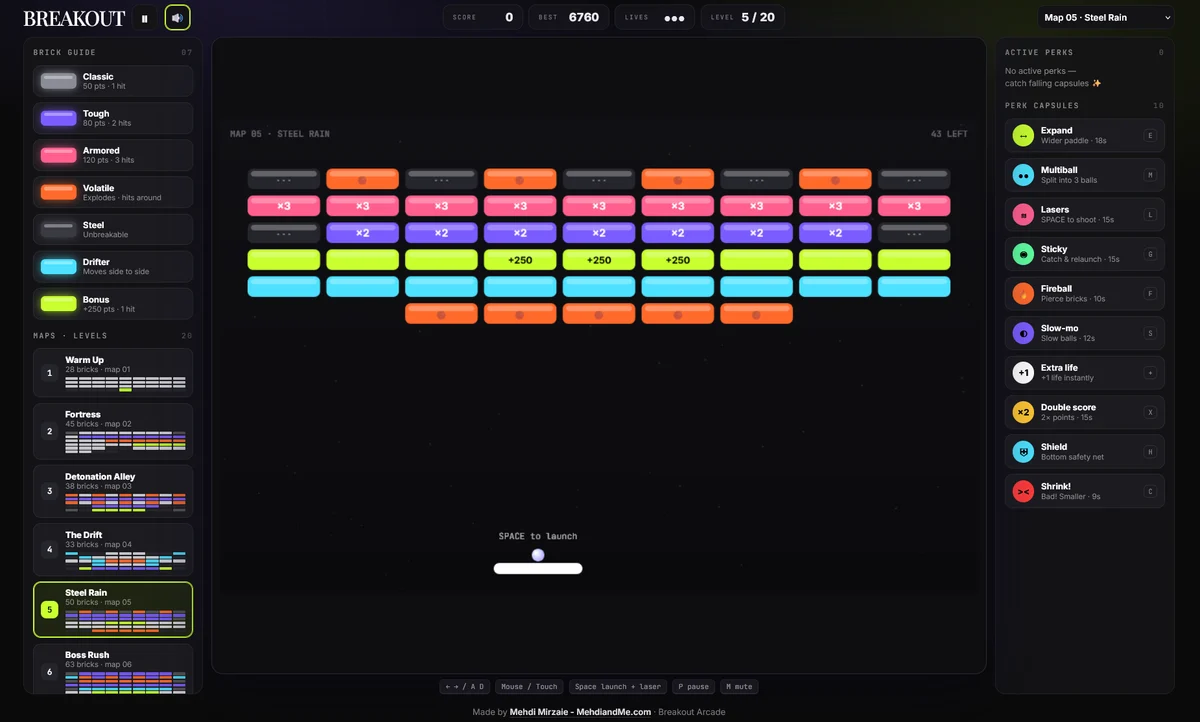Screen dimensions: 1200x722
Task: Click the level number 5 badge
Action: tap(49, 609)
